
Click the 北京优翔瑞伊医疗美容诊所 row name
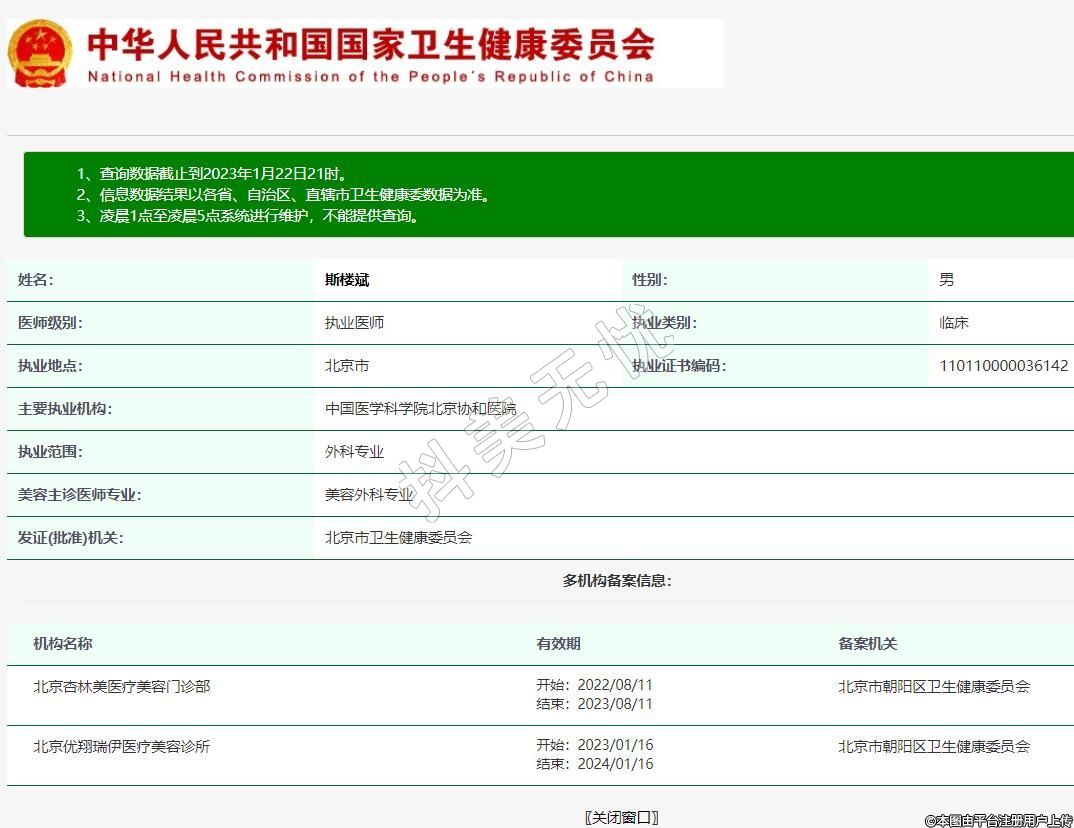(122, 746)
